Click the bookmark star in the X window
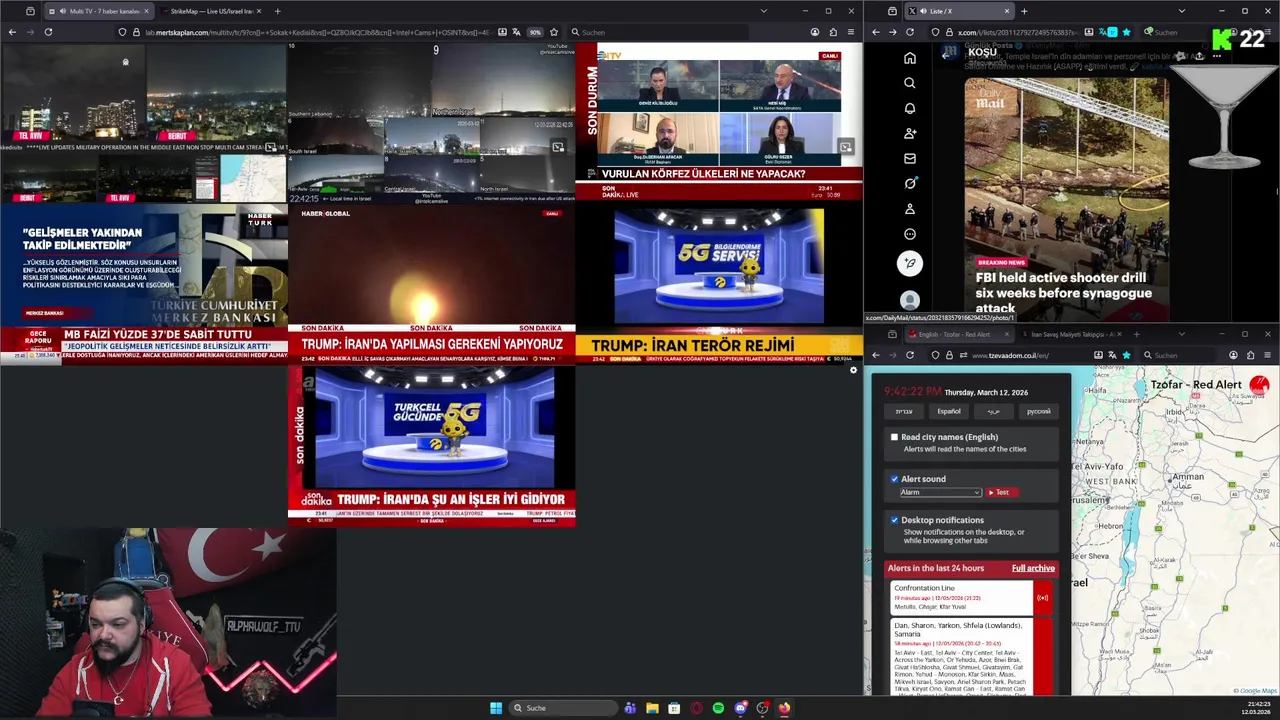1280x720 pixels. [x=1126, y=32]
